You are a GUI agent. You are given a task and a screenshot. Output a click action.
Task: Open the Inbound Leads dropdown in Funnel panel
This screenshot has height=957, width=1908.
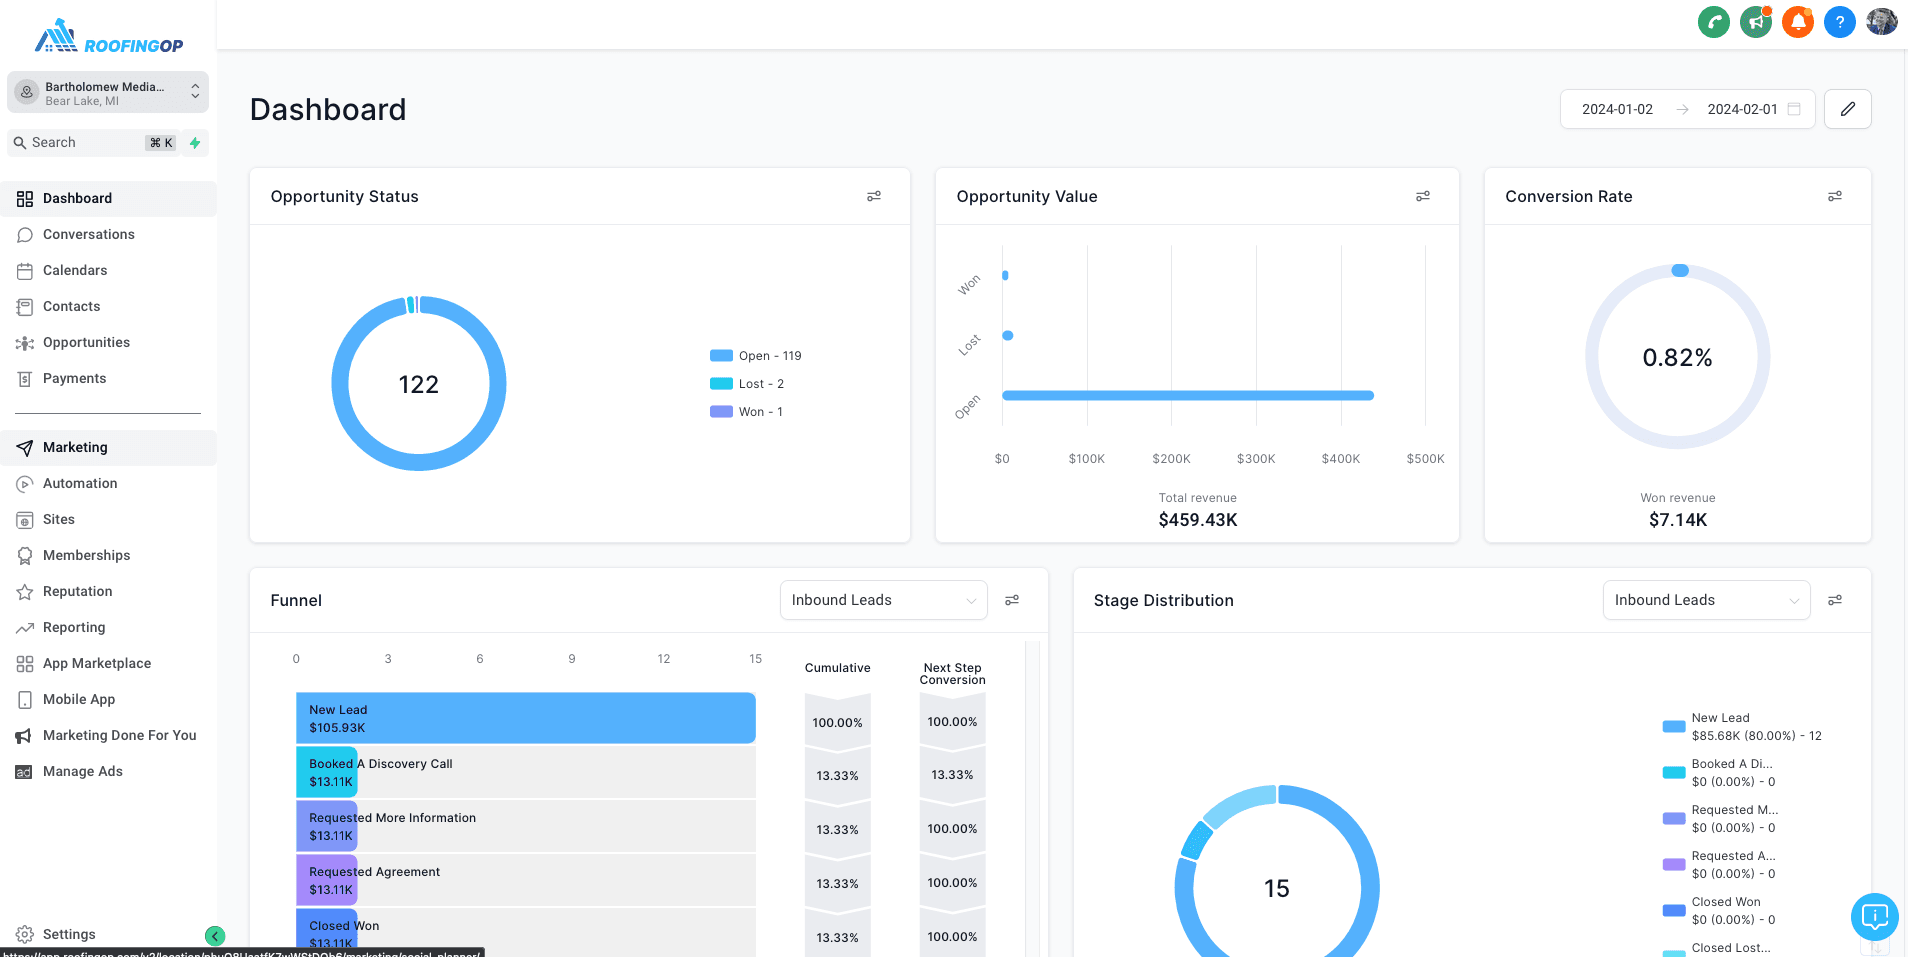(883, 600)
